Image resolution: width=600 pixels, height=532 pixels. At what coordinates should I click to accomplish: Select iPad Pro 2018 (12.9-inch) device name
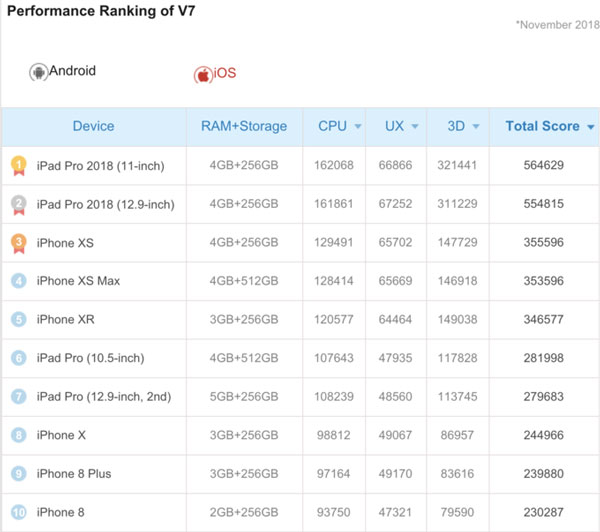point(106,205)
